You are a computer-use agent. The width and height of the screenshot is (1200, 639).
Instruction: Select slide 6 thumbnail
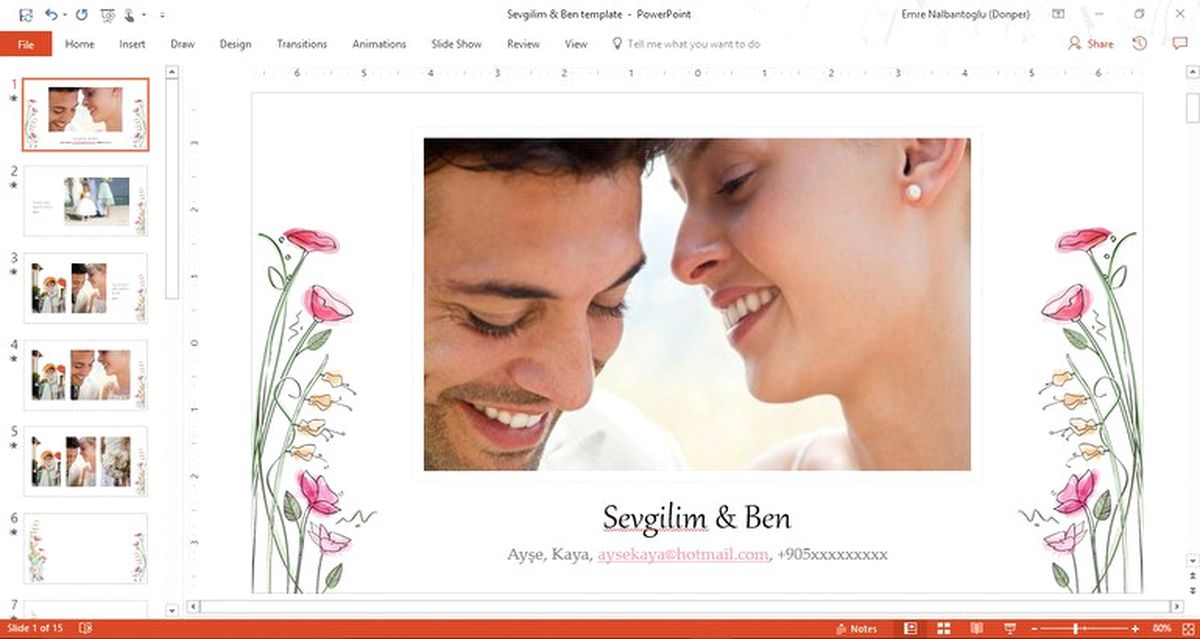click(86, 548)
